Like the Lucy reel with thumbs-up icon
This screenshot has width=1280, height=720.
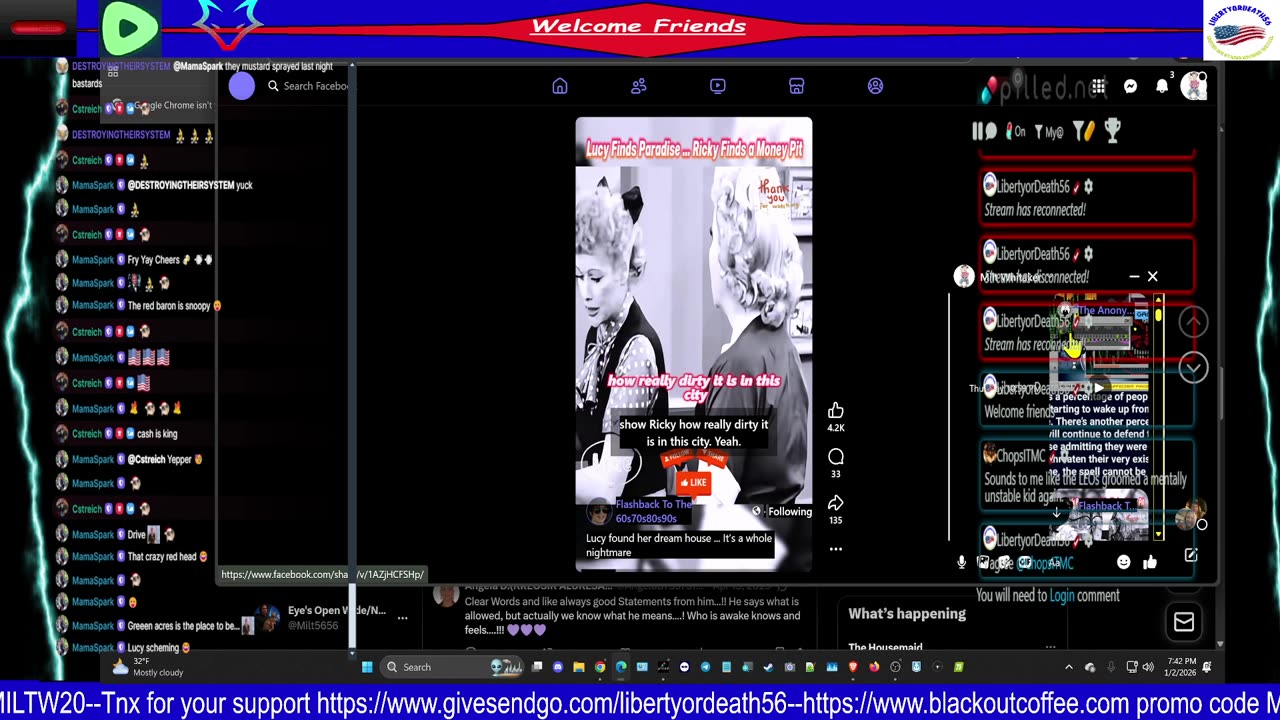[836, 410]
